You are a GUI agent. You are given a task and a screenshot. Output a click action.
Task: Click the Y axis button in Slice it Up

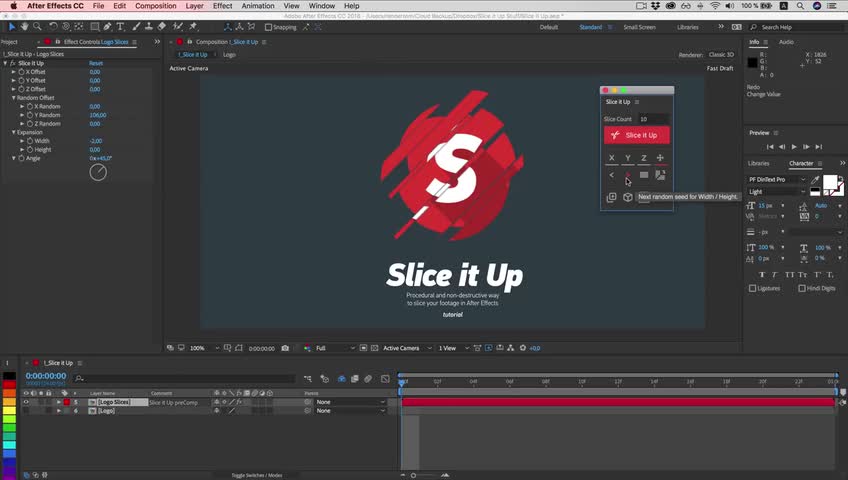click(628, 158)
